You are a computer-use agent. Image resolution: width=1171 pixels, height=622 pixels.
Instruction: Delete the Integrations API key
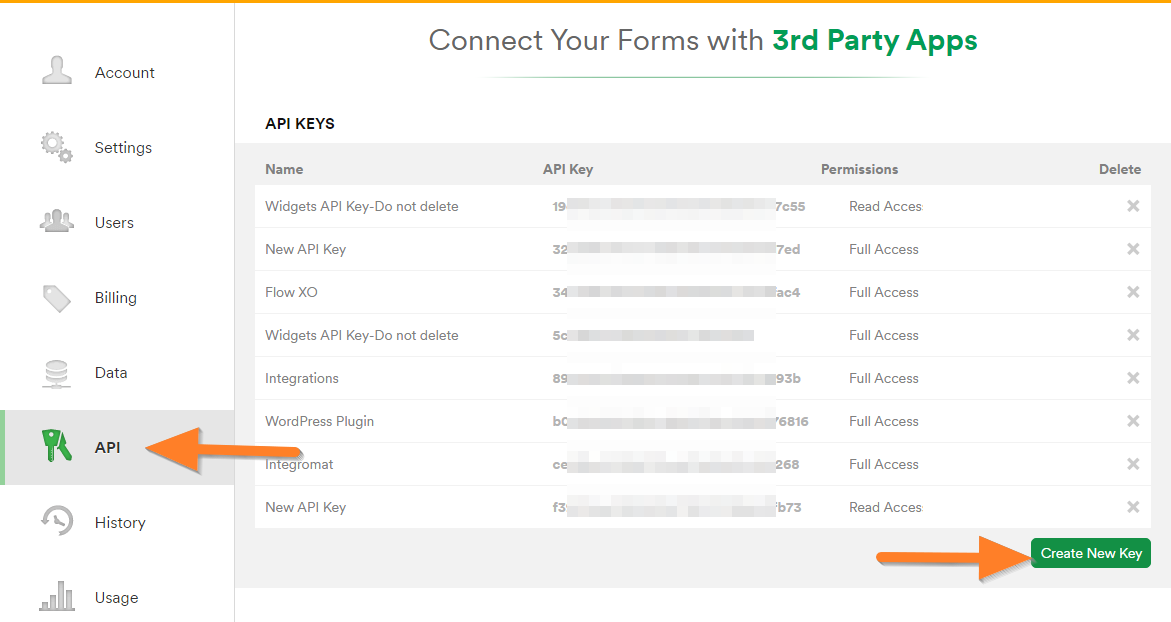click(x=1133, y=378)
